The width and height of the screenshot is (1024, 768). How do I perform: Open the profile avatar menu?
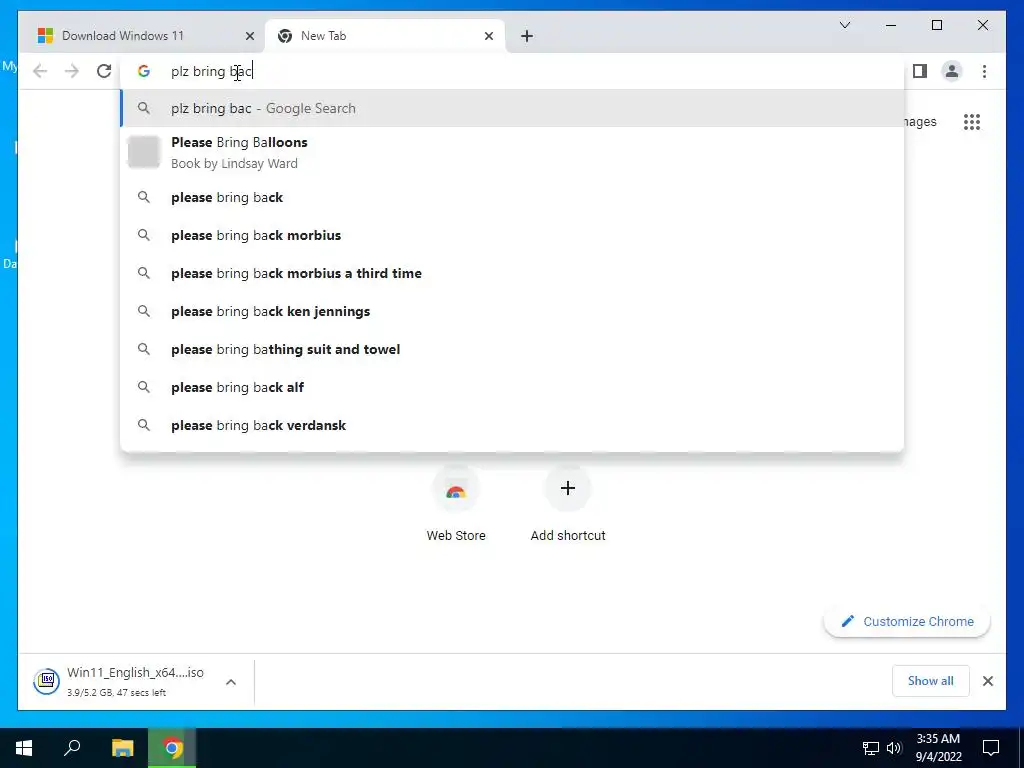(952, 71)
